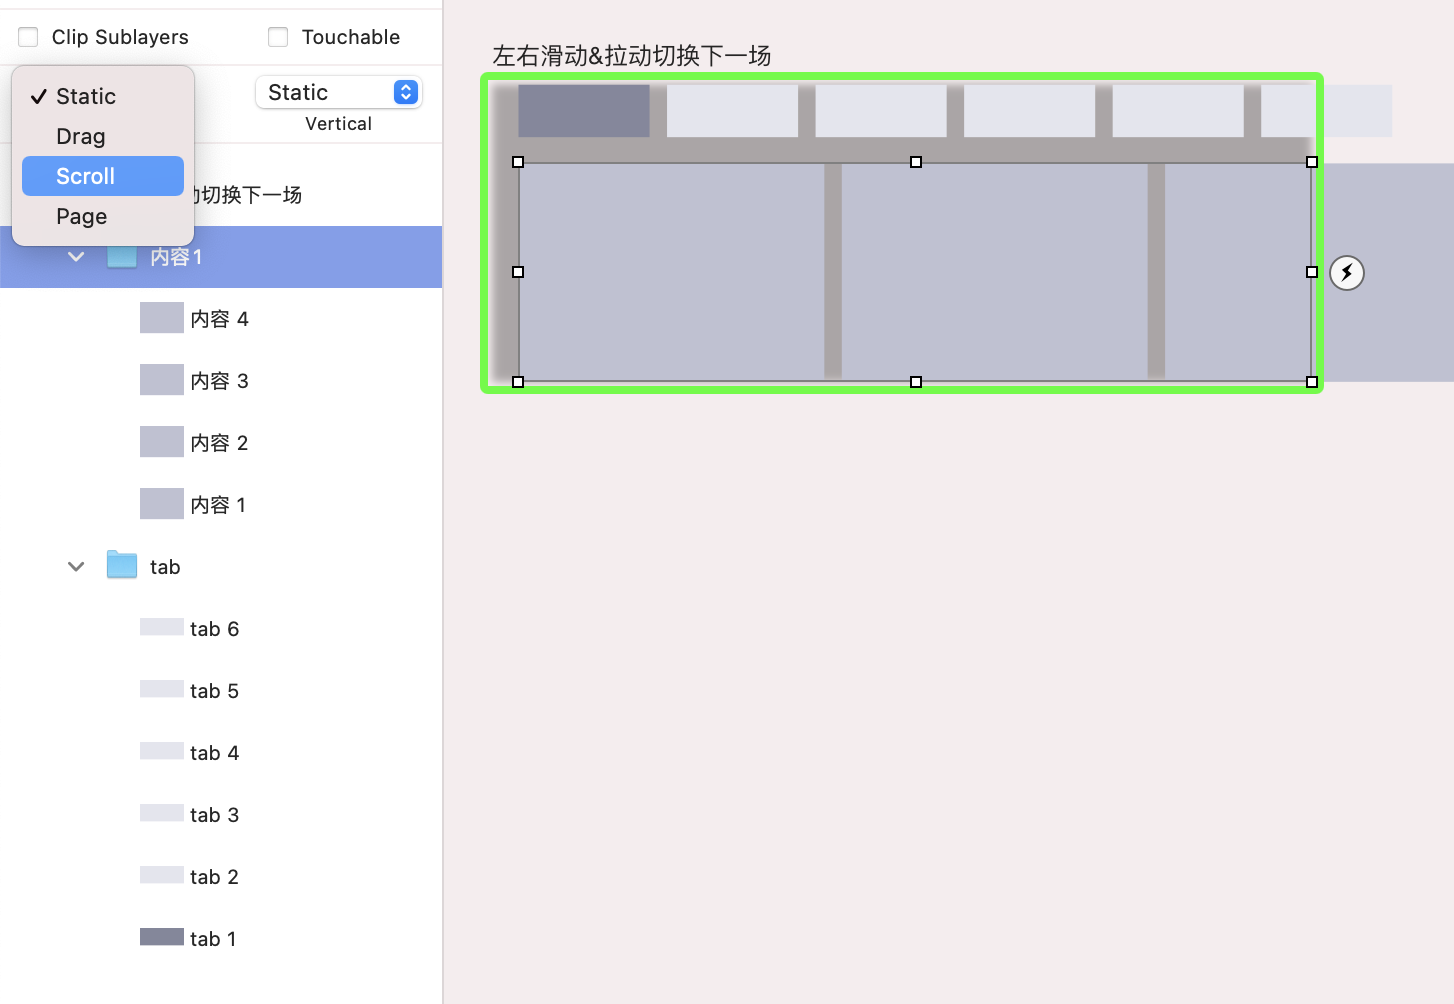Image resolution: width=1454 pixels, height=1004 pixels.
Task: Enable the Clip Sublayers checkbox
Action: pyautogui.click(x=29, y=37)
